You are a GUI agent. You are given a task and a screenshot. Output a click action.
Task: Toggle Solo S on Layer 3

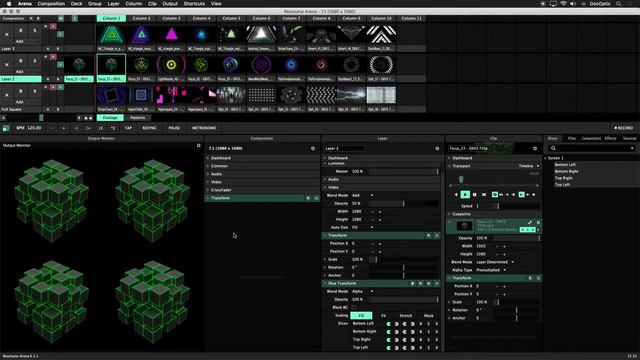[x=35, y=31]
